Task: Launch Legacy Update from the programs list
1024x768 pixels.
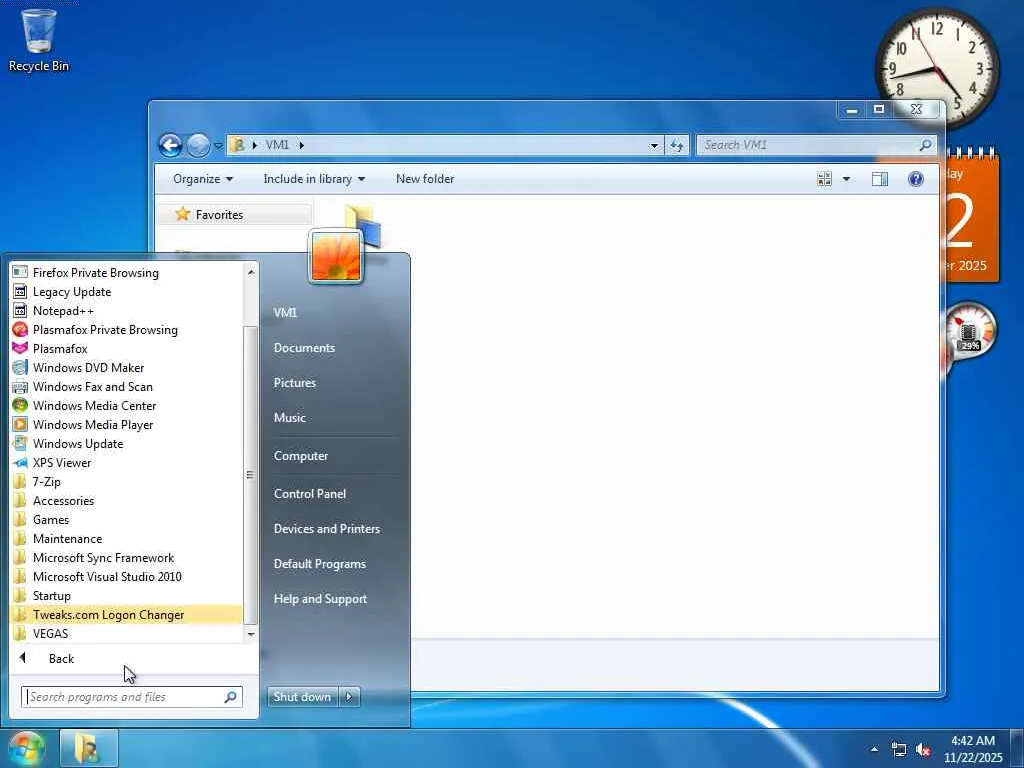Action: point(126,292)
